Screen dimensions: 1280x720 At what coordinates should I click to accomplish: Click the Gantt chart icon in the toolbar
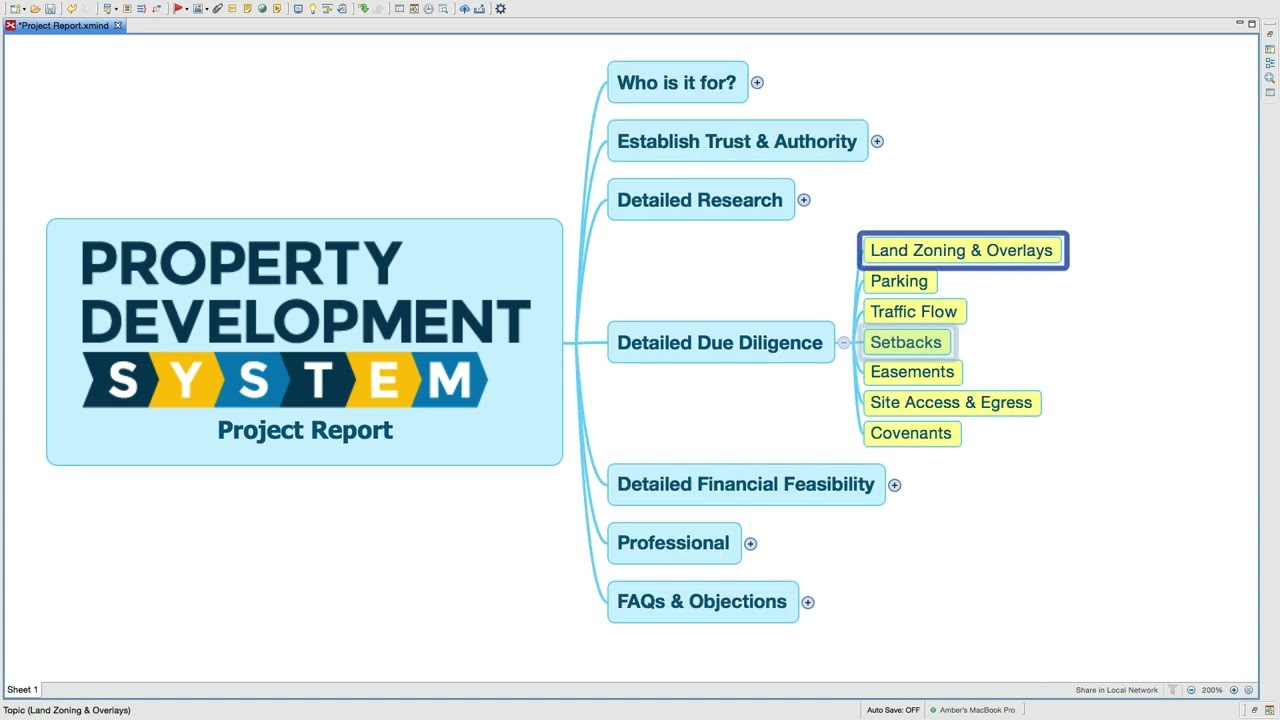(327, 8)
